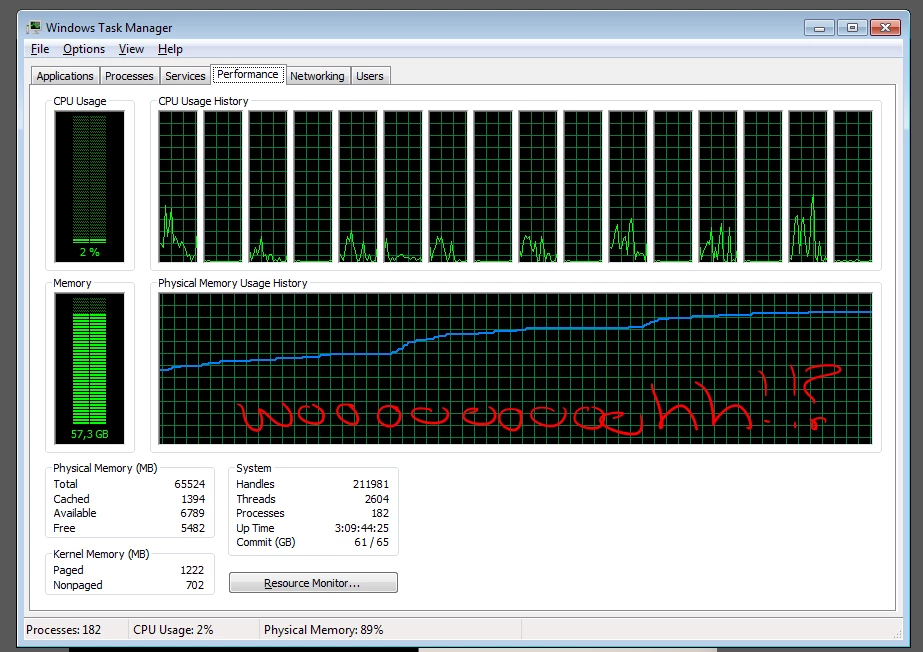The image size is (923, 652).
Task: Open Resource Monitor
Action: point(313,583)
